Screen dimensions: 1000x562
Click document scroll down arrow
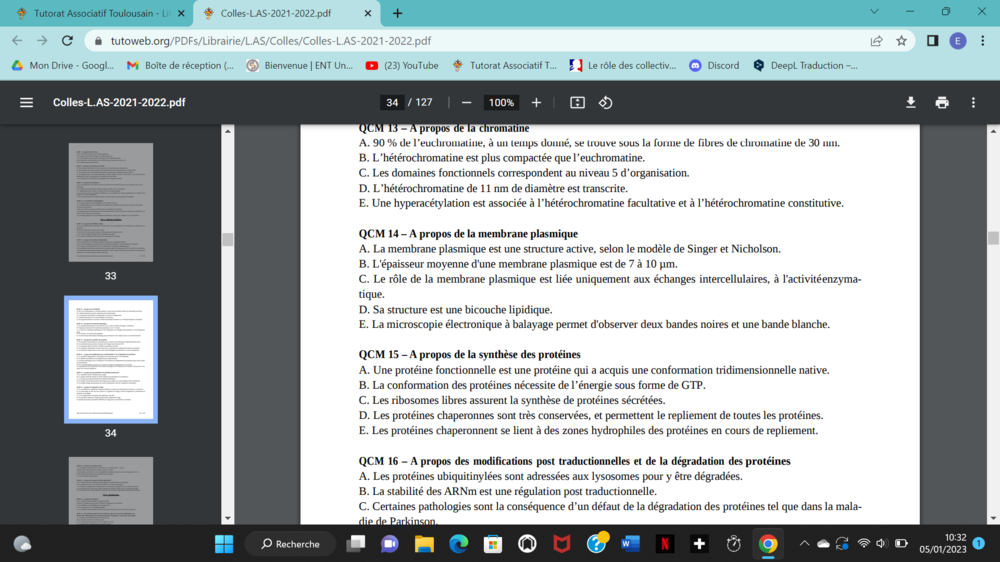click(993, 519)
